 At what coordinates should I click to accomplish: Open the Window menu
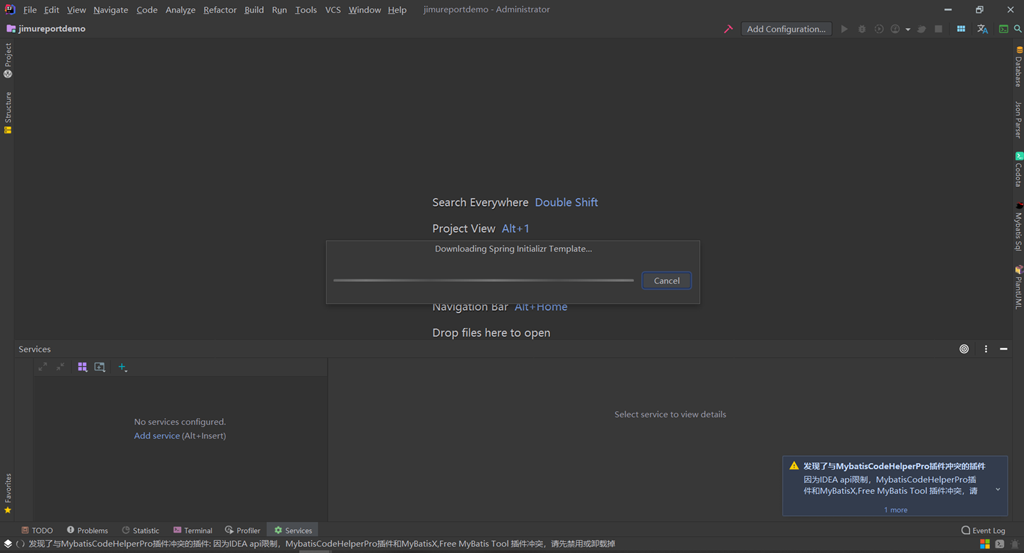(364, 10)
